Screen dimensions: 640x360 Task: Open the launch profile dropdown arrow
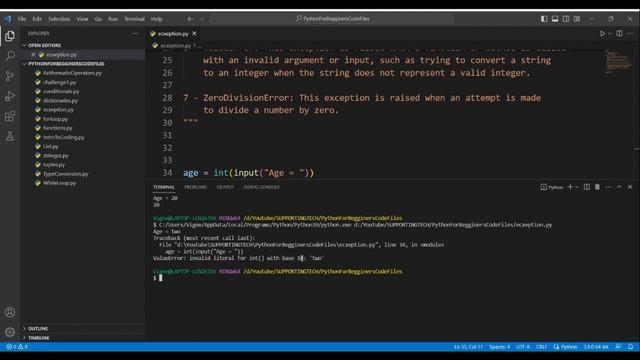[577, 187]
